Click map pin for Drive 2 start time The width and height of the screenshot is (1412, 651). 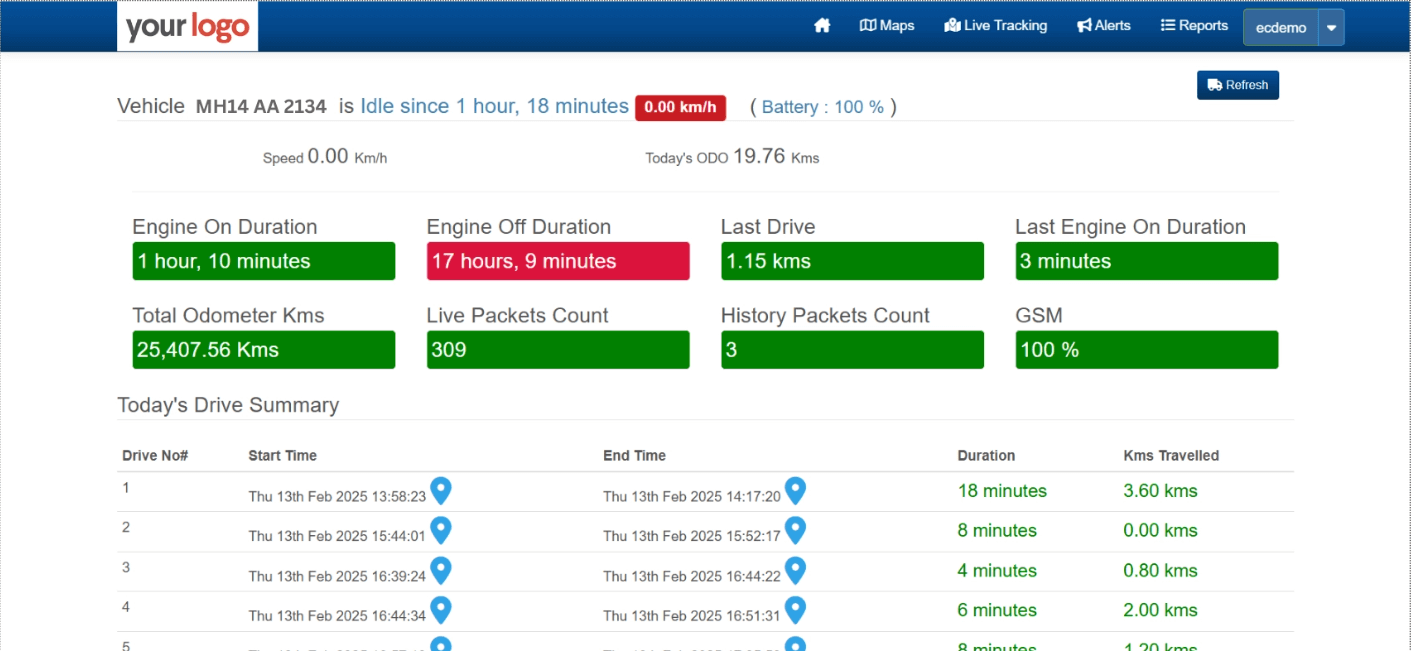[440, 530]
